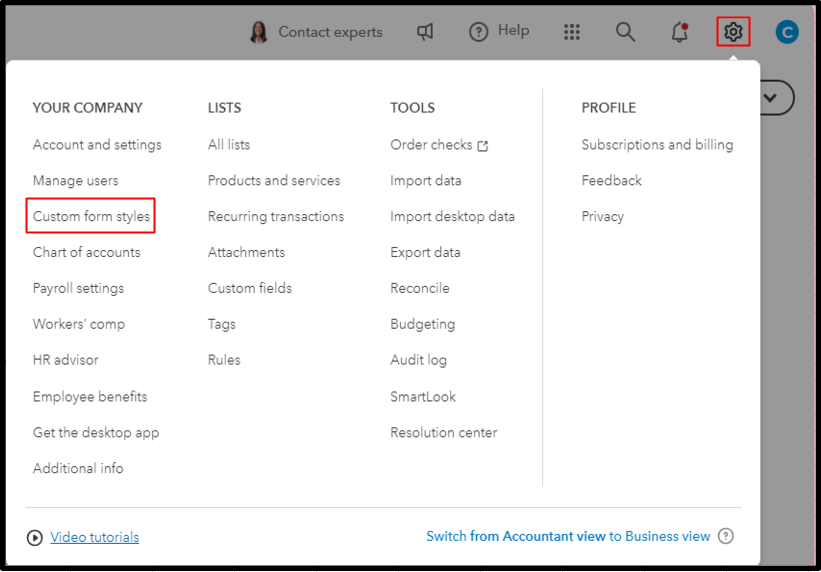Image resolution: width=821 pixels, height=572 pixels.
Task: Click Order checks
Action: click(431, 145)
